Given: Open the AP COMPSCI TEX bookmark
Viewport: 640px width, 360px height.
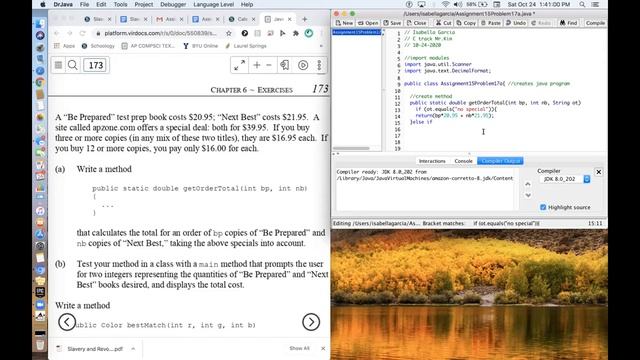Looking at the screenshot, I should coord(148,46).
